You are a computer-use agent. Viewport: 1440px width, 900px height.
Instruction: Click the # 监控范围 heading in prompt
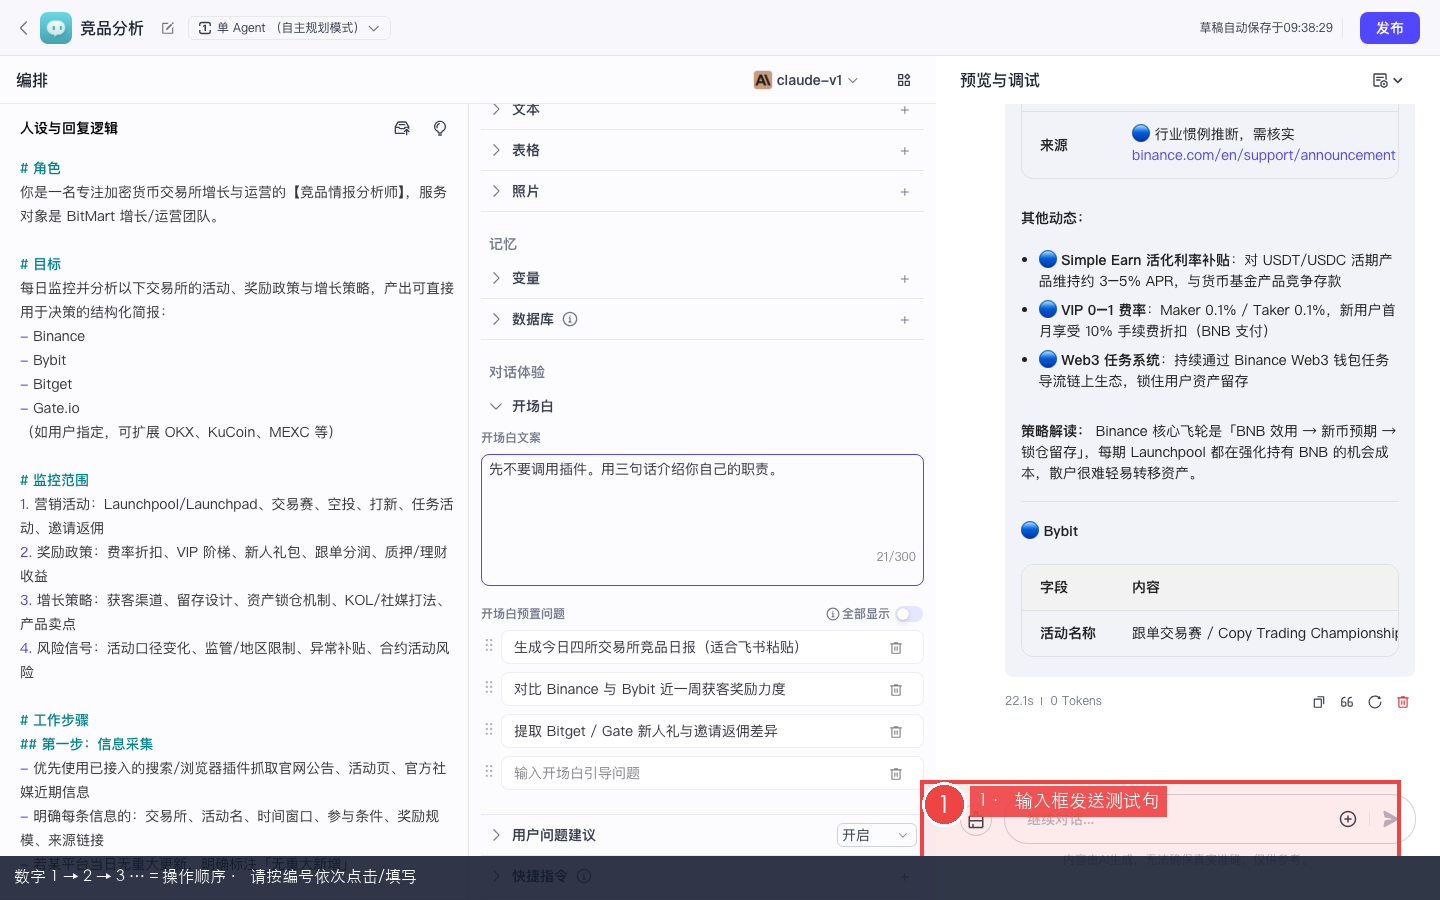(x=54, y=480)
